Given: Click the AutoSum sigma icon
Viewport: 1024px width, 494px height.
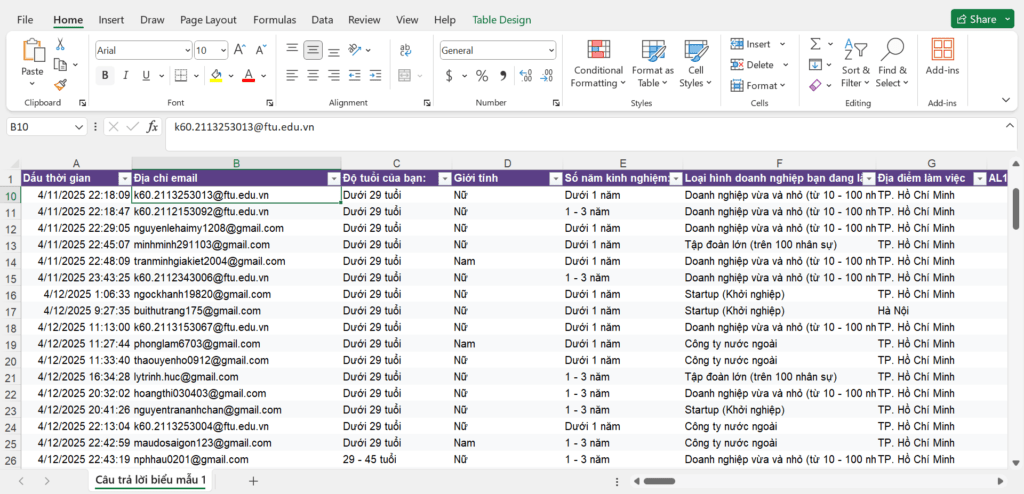Looking at the screenshot, I should [x=815, y=44].
